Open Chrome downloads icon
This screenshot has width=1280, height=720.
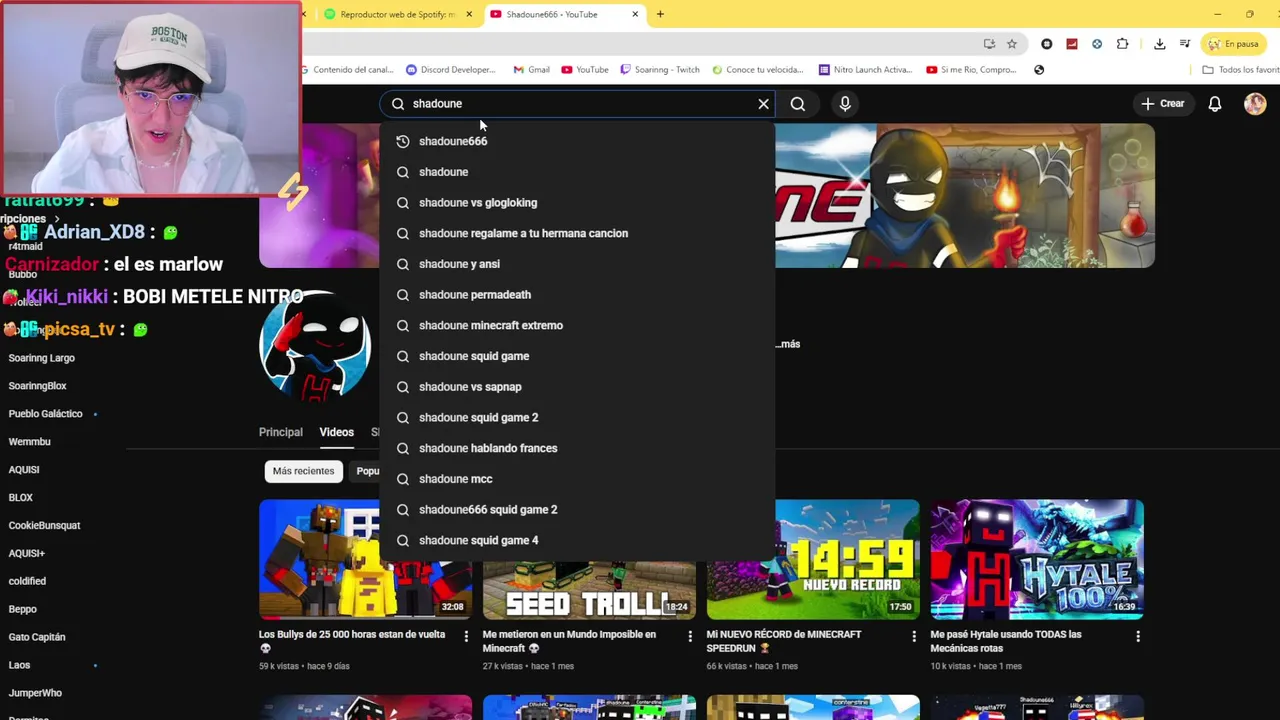[x=1159, y=44]
